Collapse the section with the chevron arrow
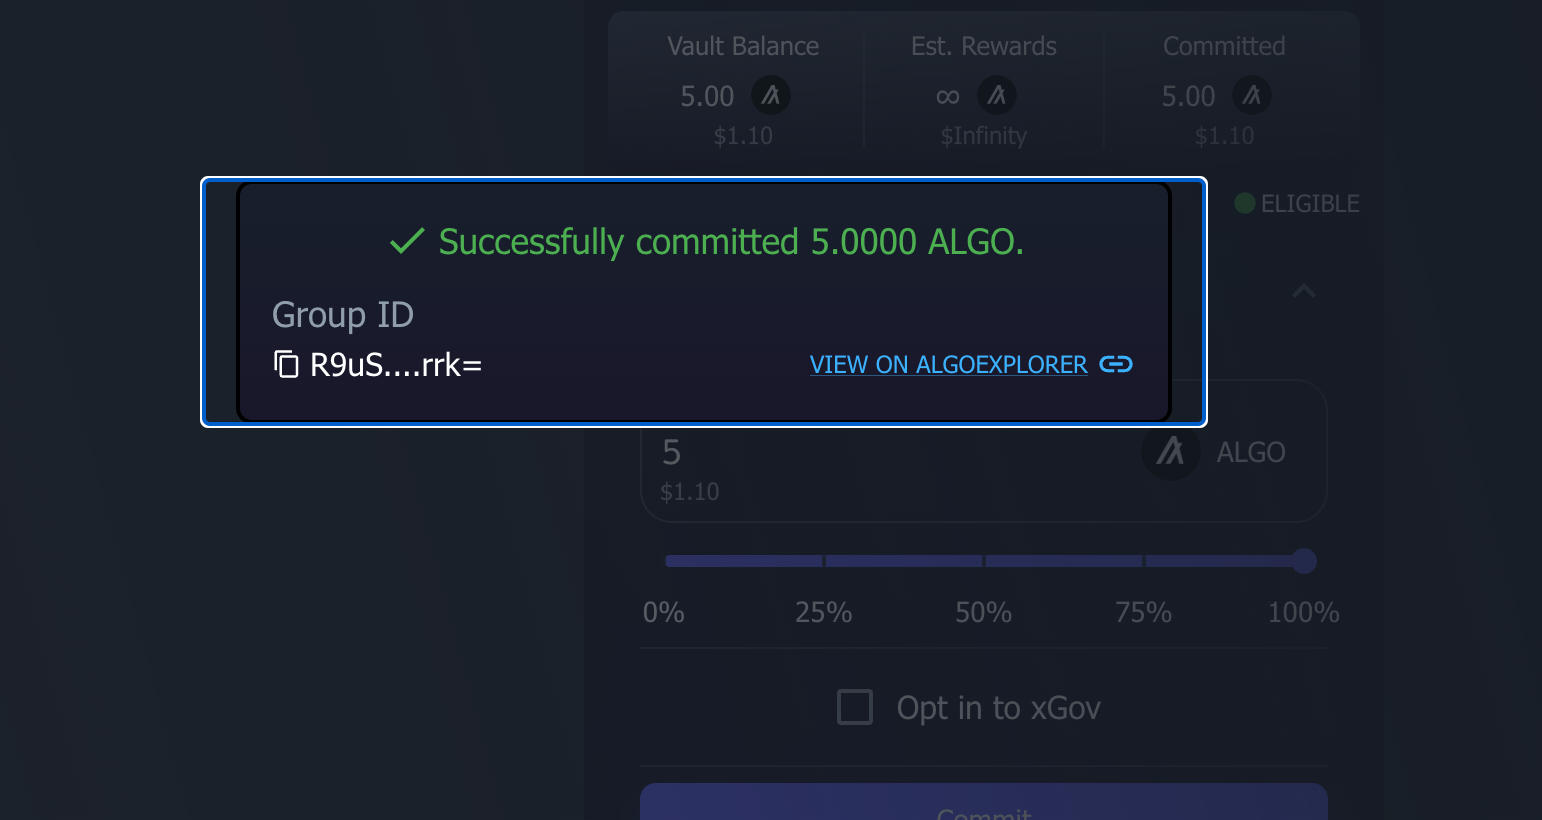This screenshot has width=1542, height=820. tap(1303, 291)
